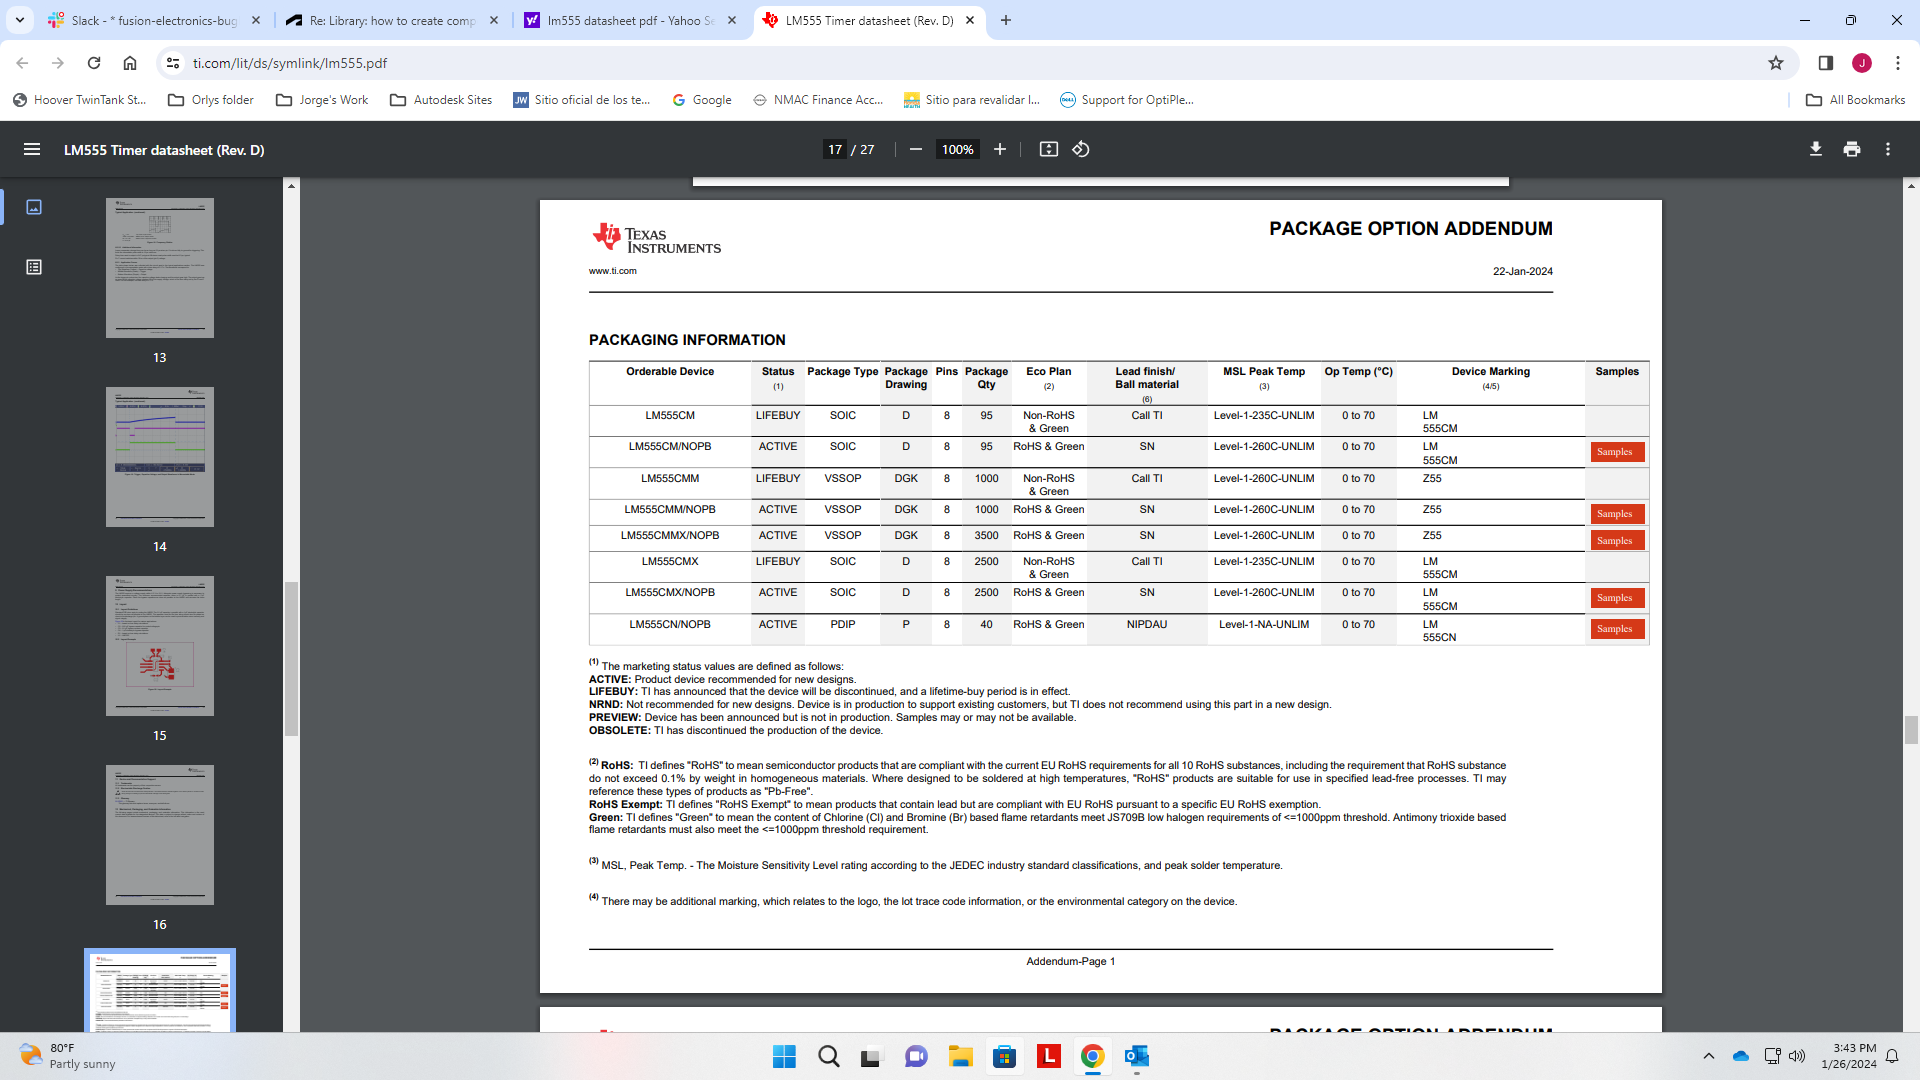The image size is (1920, 1080).
Task: Expand the tab search dropdown
Action: click(19, 20)
